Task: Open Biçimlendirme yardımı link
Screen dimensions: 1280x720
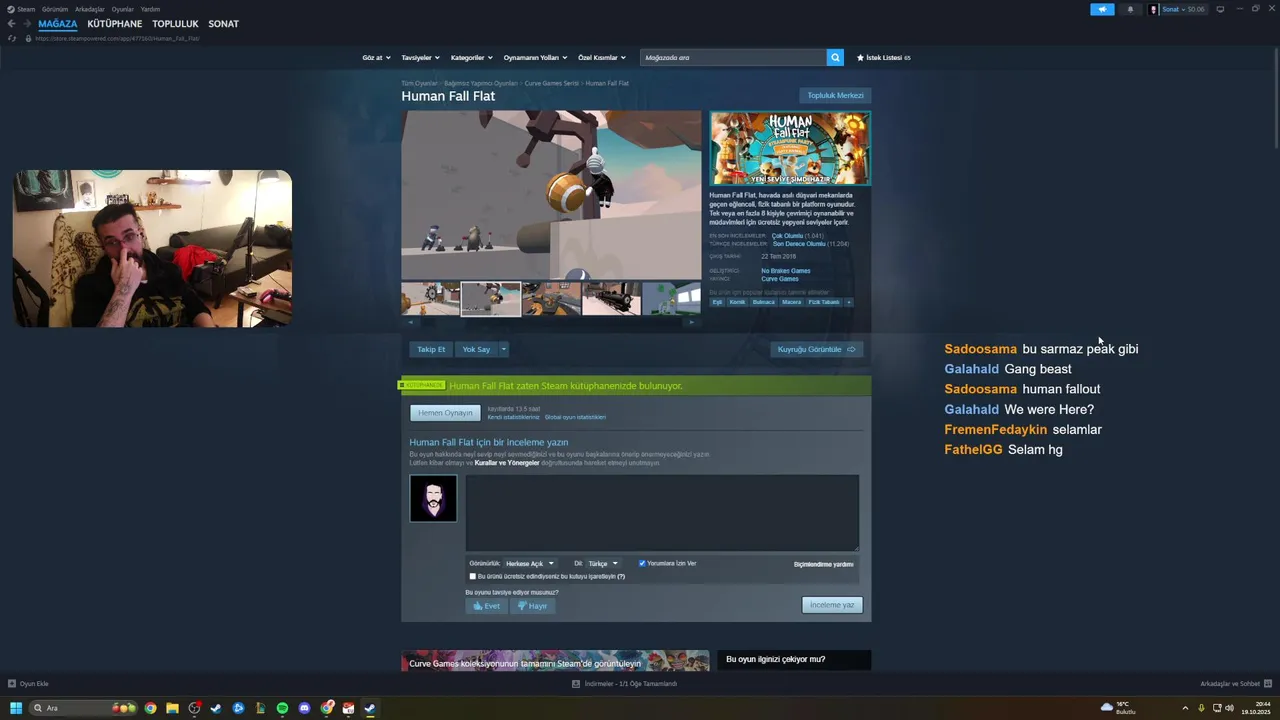Action: (x=823, y=564)
